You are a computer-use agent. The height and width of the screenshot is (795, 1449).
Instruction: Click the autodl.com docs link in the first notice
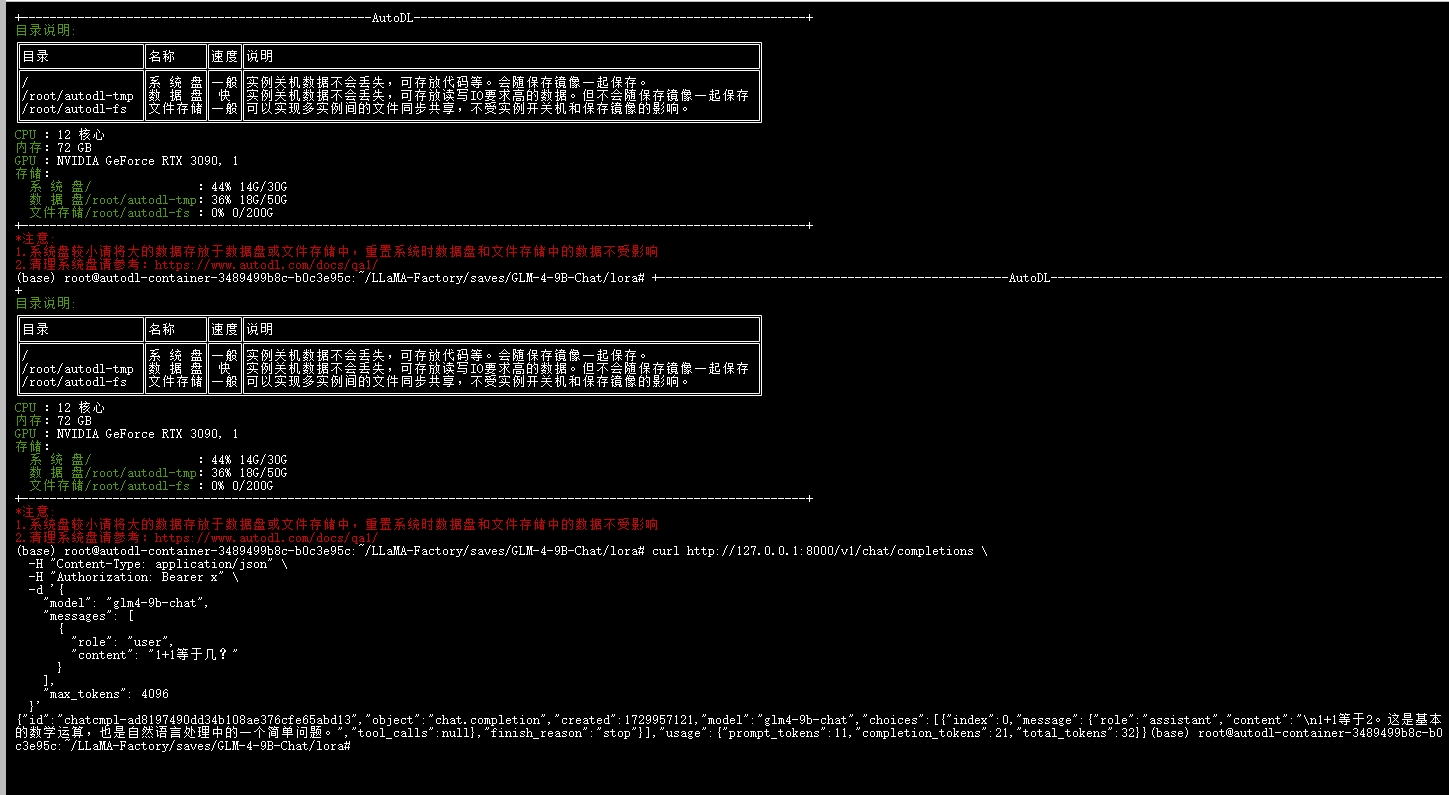click(266, 264)
